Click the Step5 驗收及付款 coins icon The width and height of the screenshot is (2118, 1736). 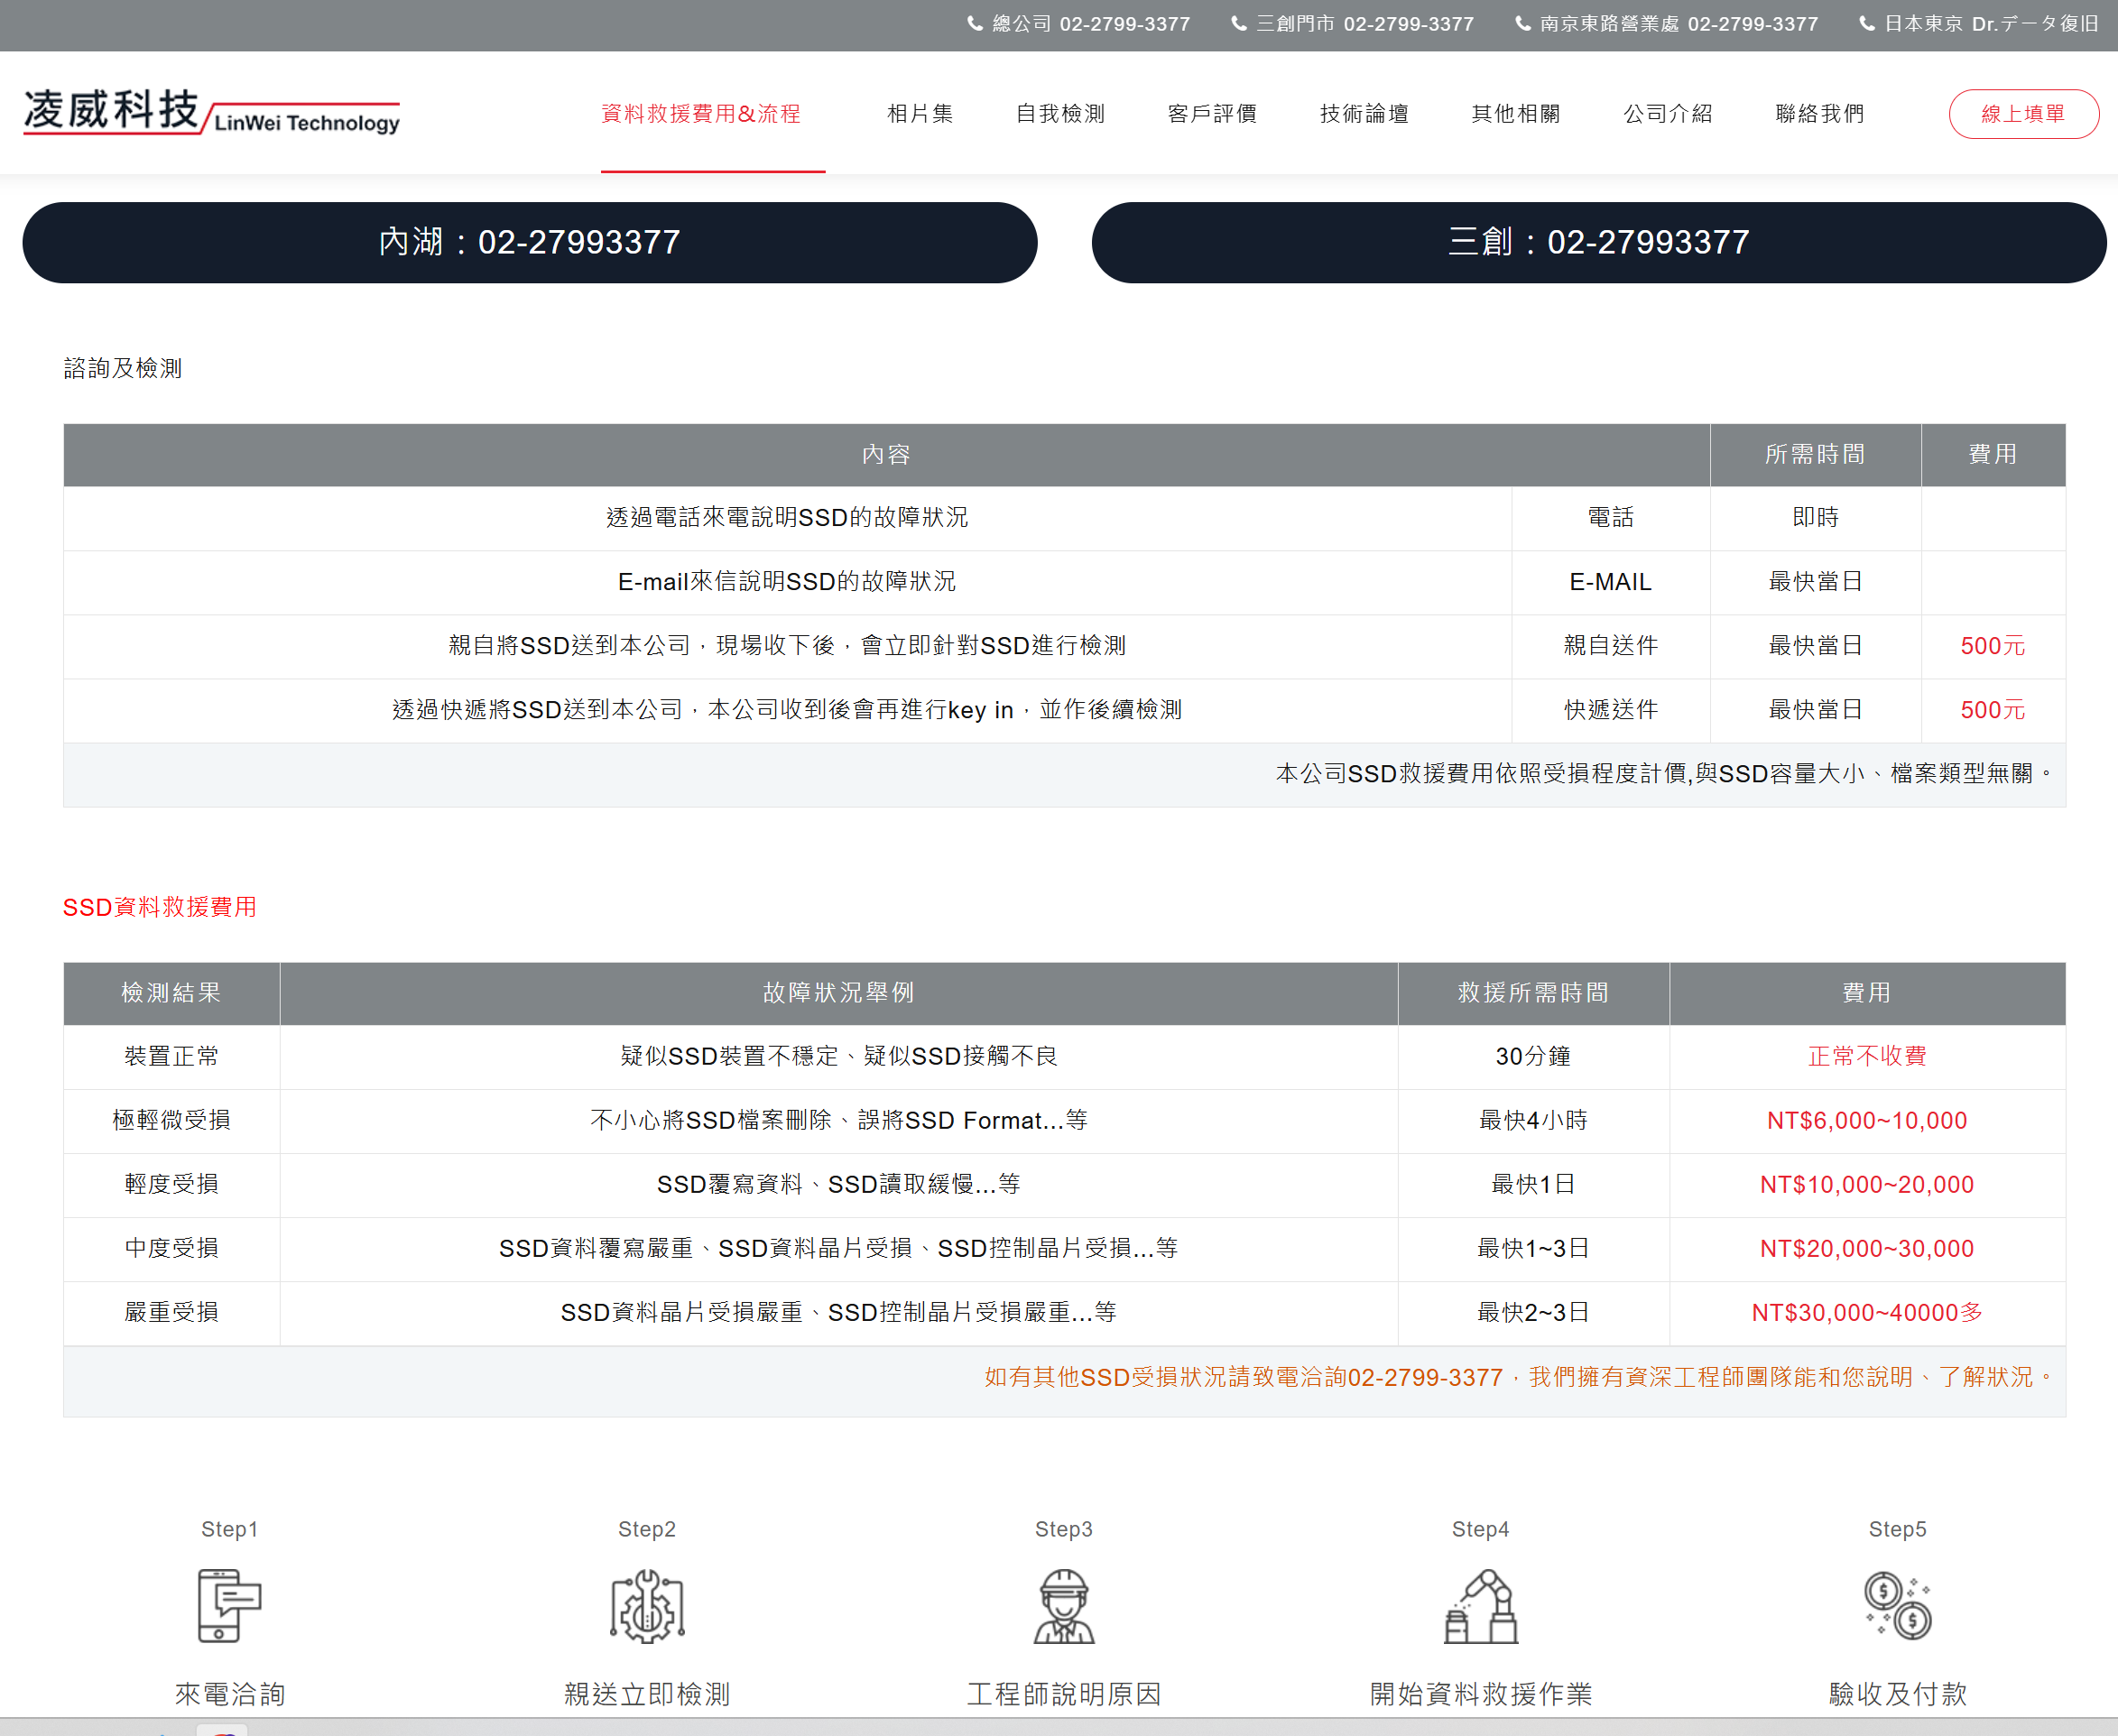(1896, 1606)
